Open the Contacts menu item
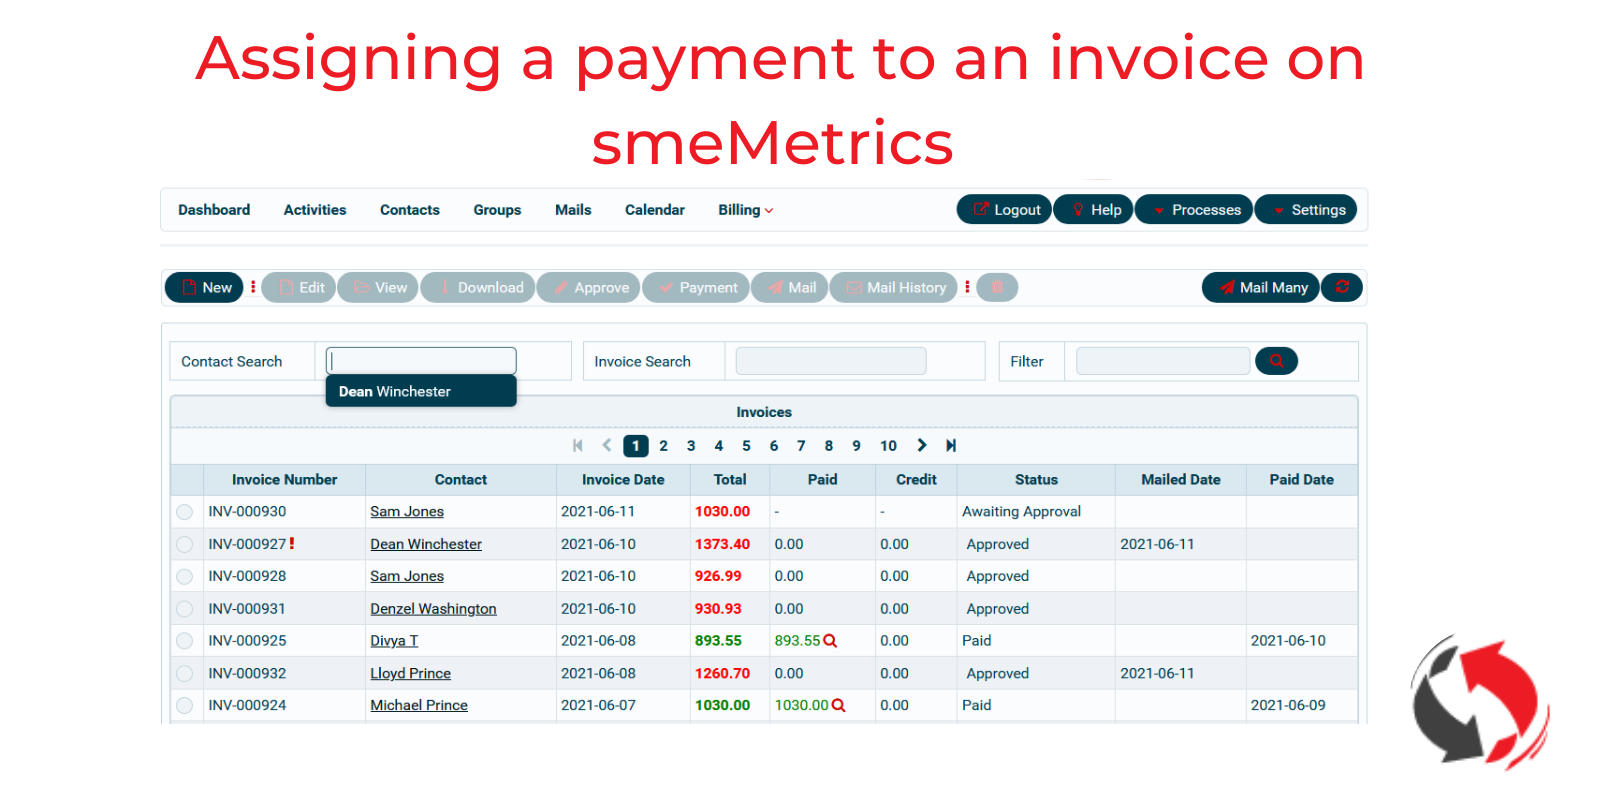 [410, 210]
